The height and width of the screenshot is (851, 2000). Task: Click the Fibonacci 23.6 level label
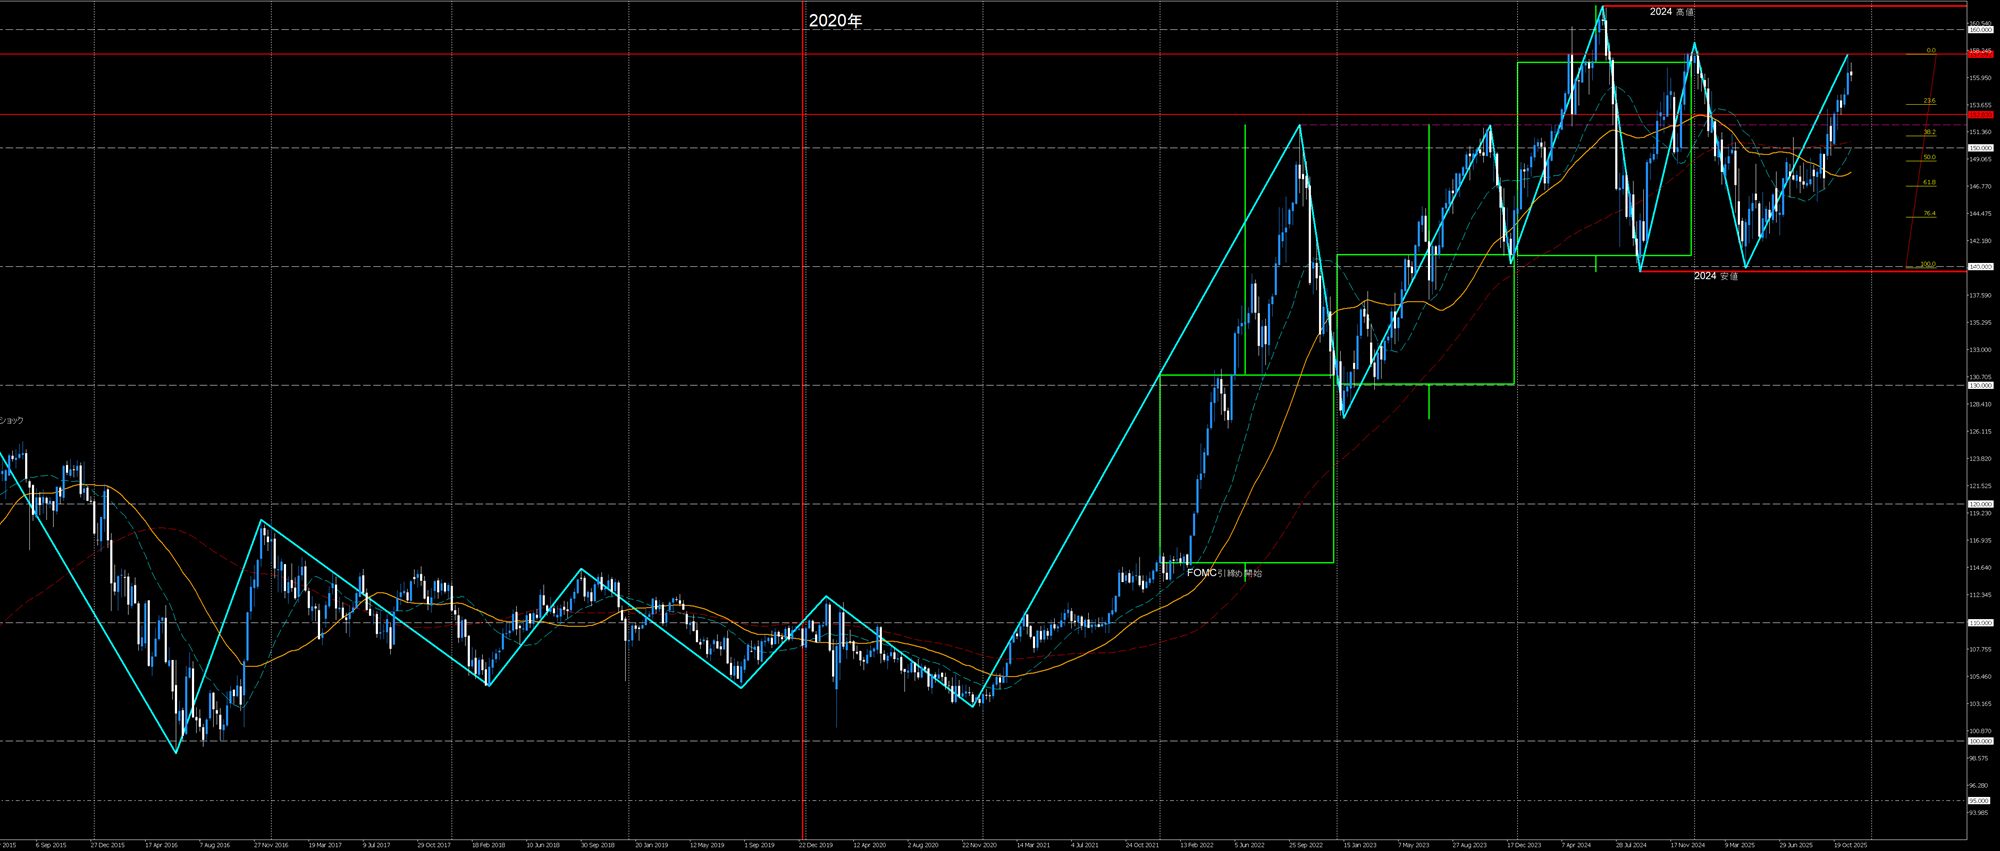click(1929, 101)
